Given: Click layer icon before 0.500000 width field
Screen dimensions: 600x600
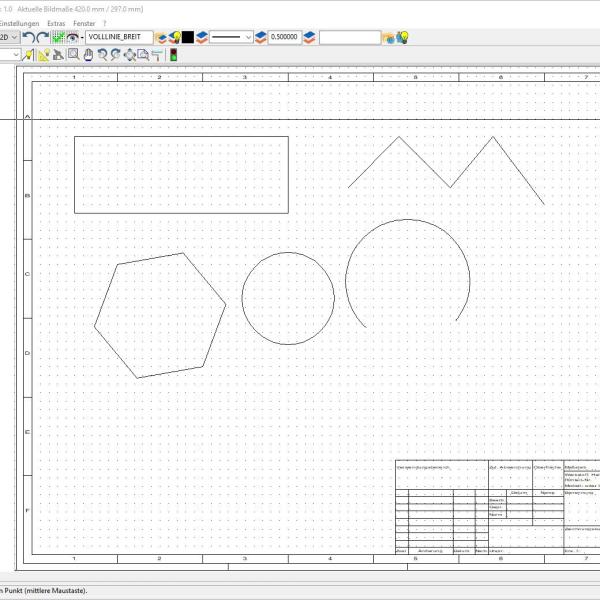Looking at the screenshot, I should tap(261, 38).
